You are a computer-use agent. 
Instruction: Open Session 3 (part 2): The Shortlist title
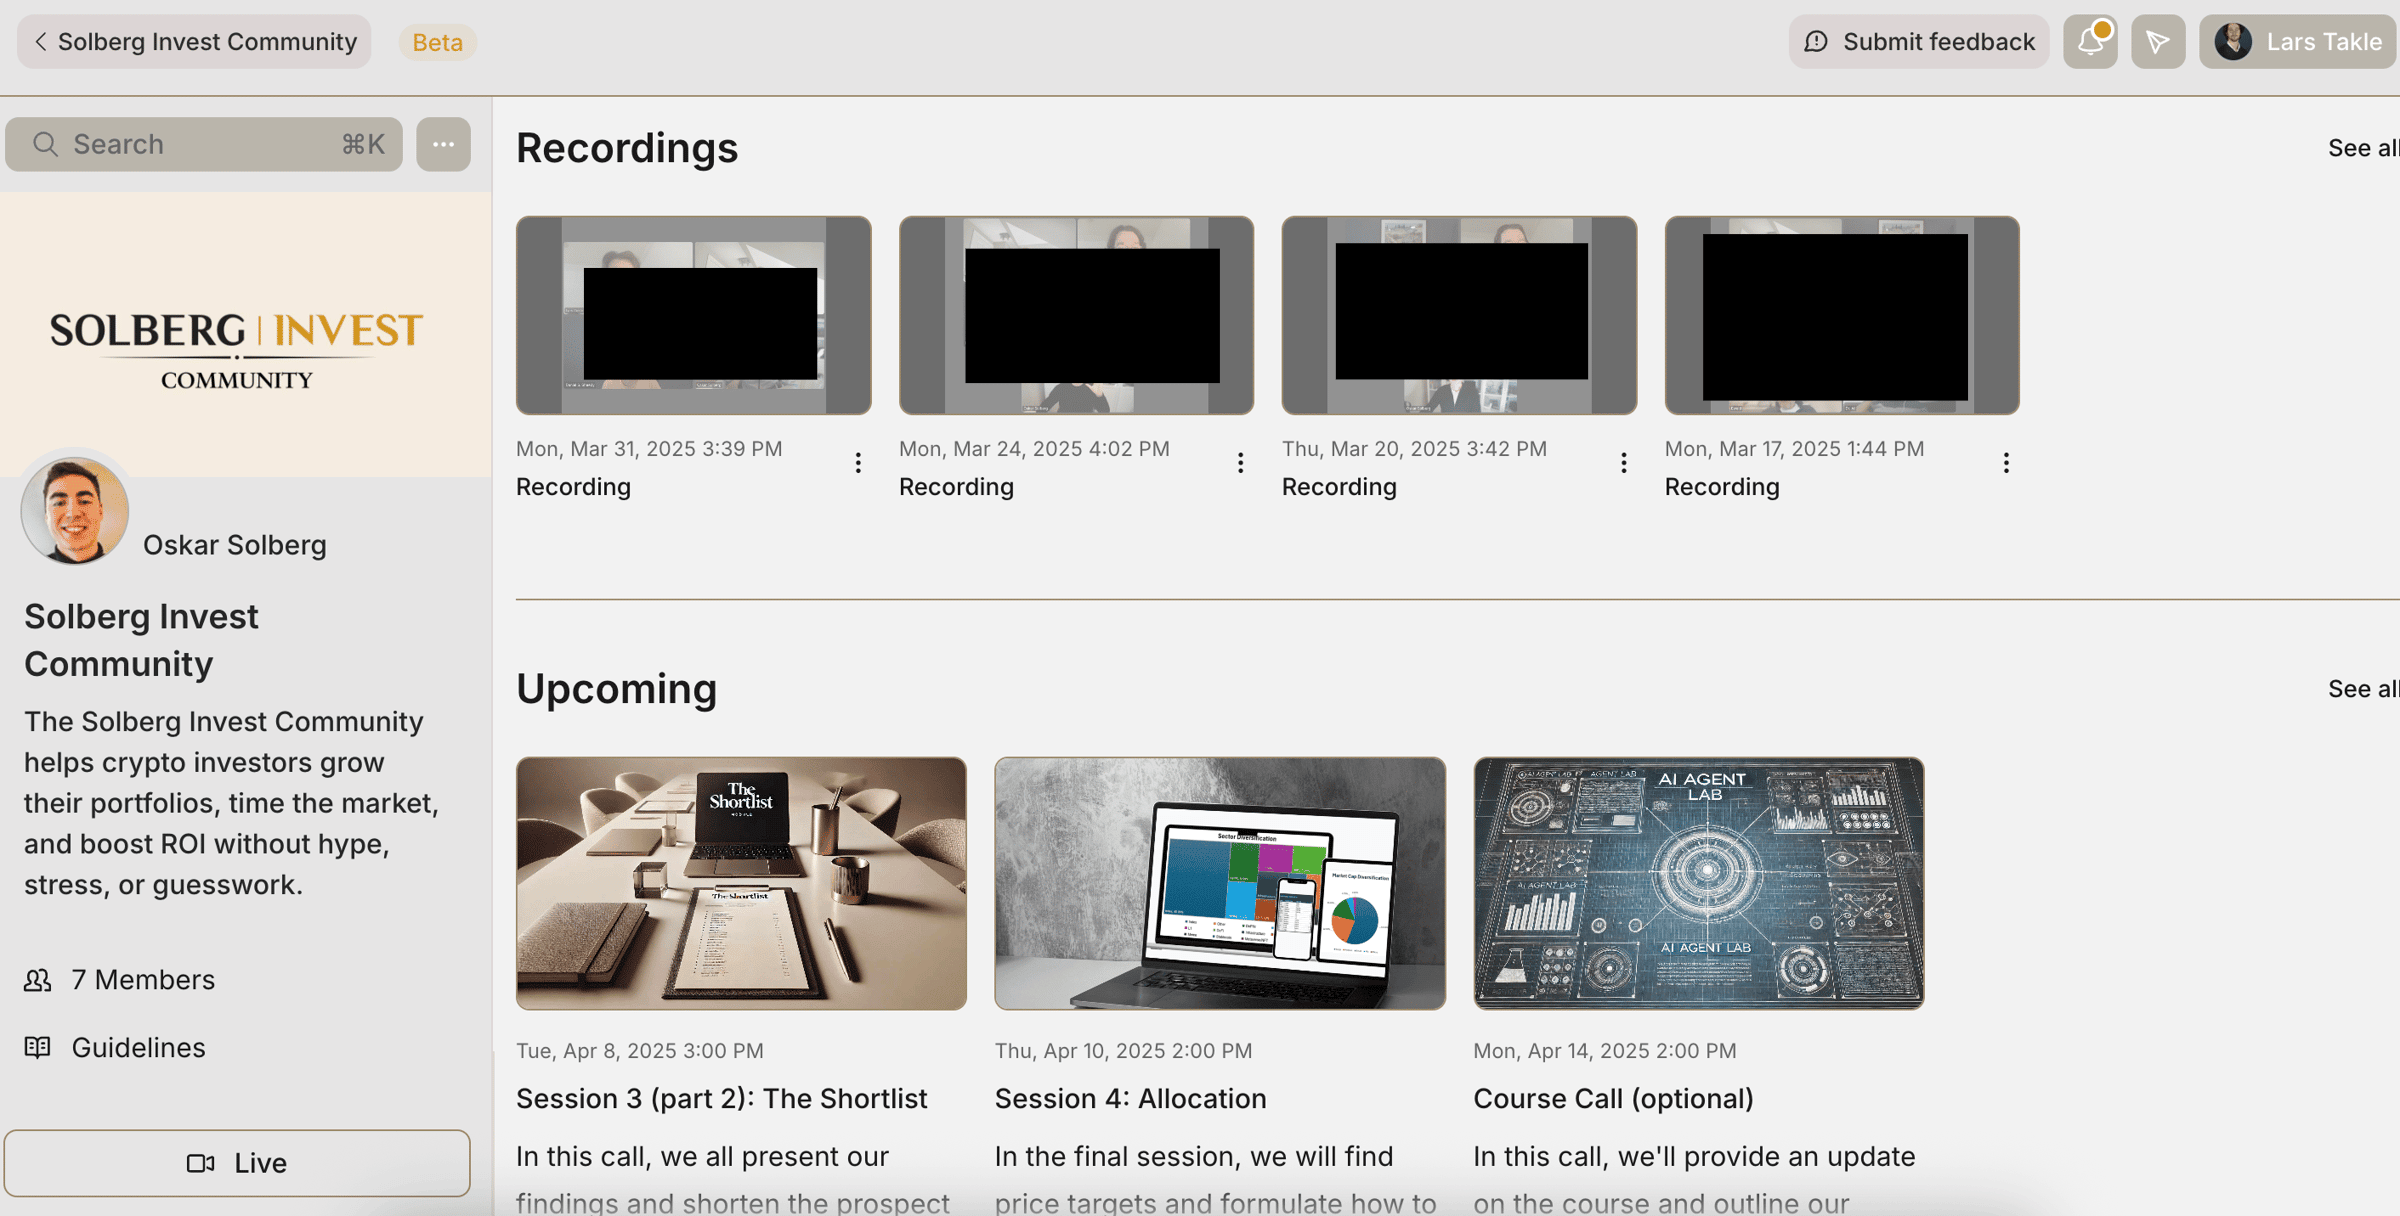[x=721, y=1098]
